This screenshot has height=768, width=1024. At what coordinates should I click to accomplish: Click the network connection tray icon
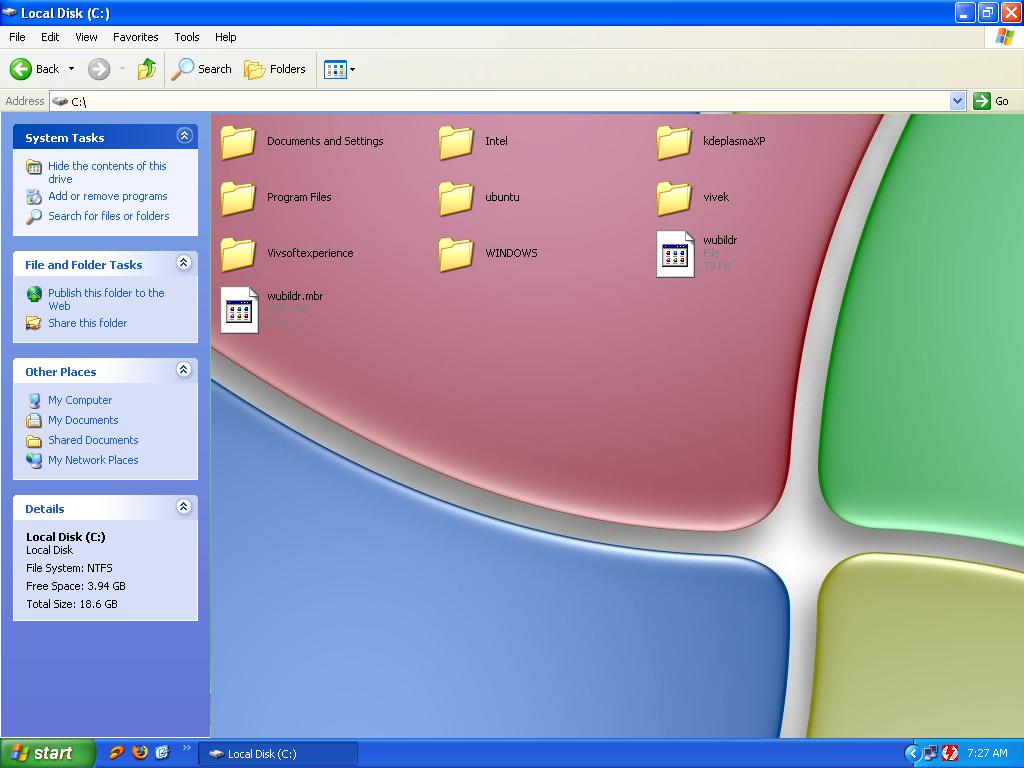pos(931,754)
